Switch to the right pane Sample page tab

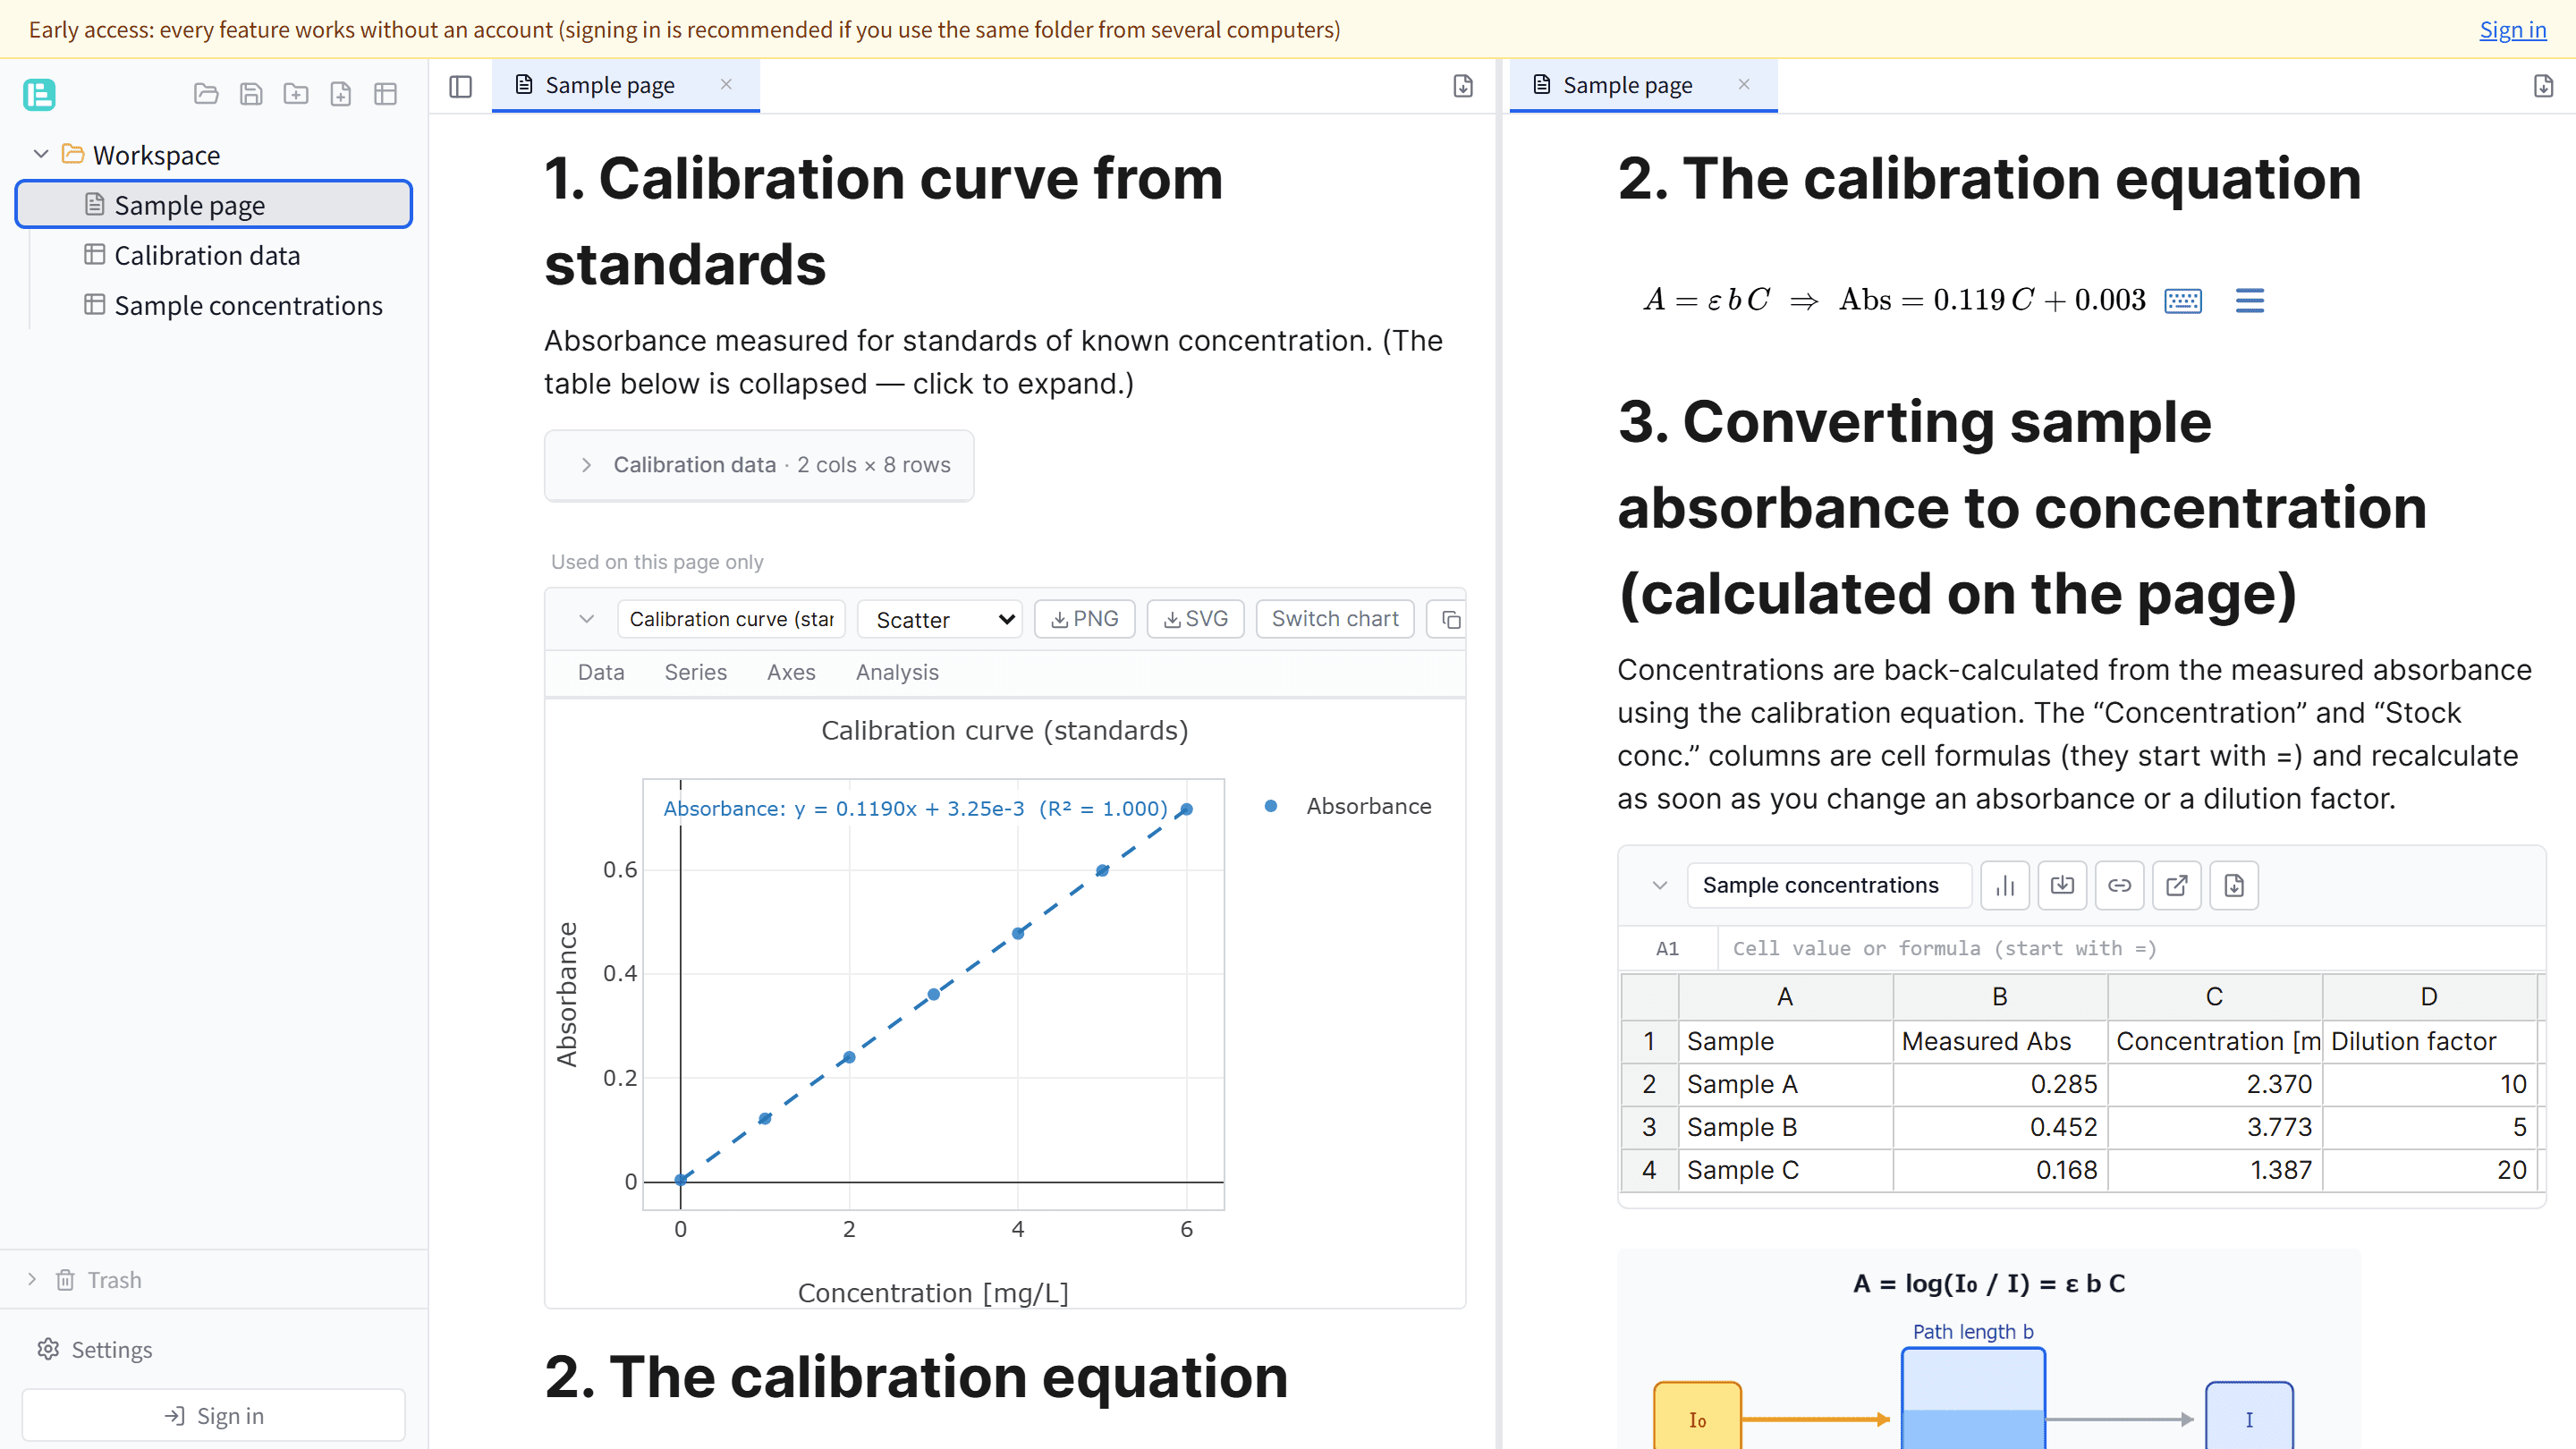click(1643, 86)
